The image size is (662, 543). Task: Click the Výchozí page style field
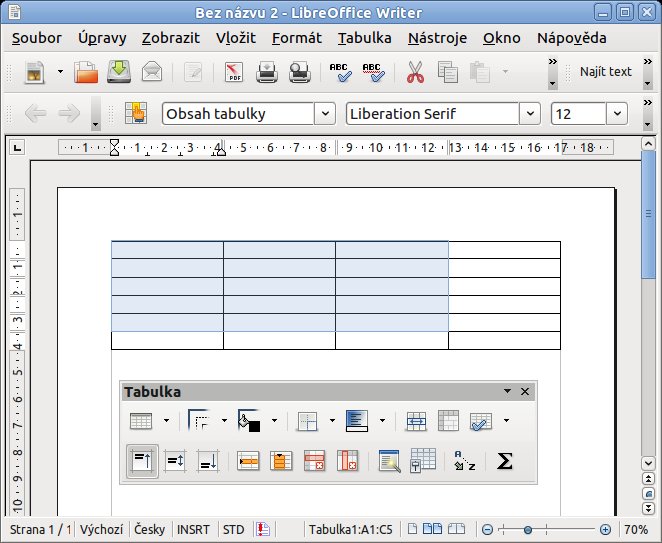[101, 529]
